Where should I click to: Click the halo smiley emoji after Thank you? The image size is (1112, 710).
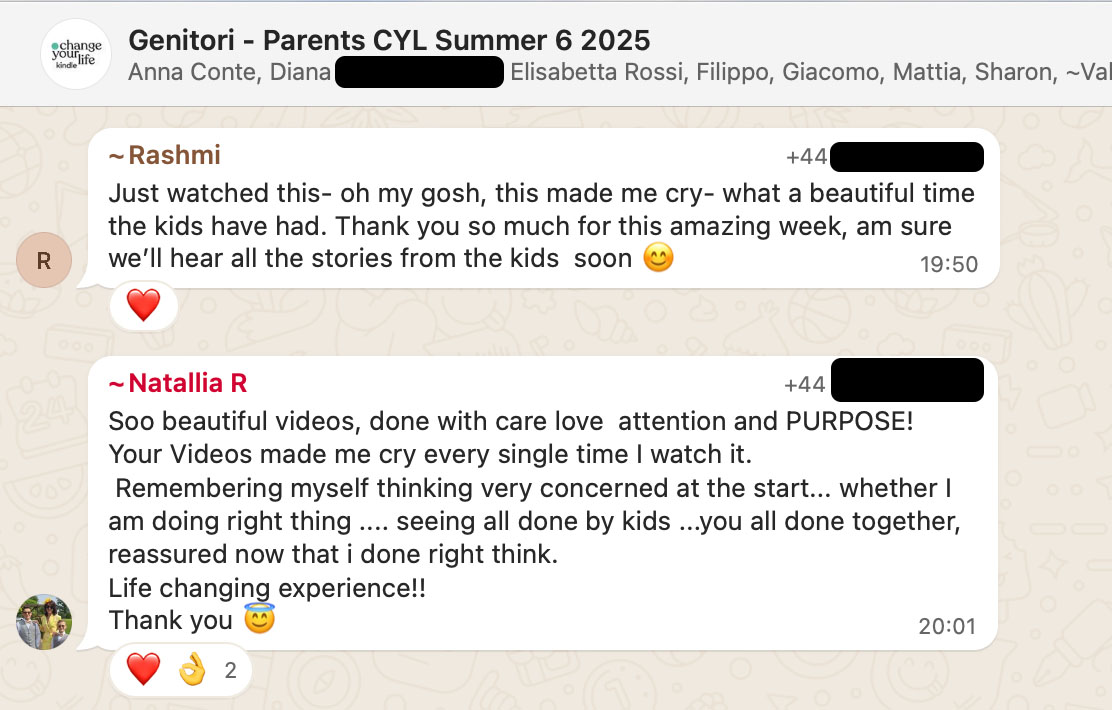click(260, 619)
